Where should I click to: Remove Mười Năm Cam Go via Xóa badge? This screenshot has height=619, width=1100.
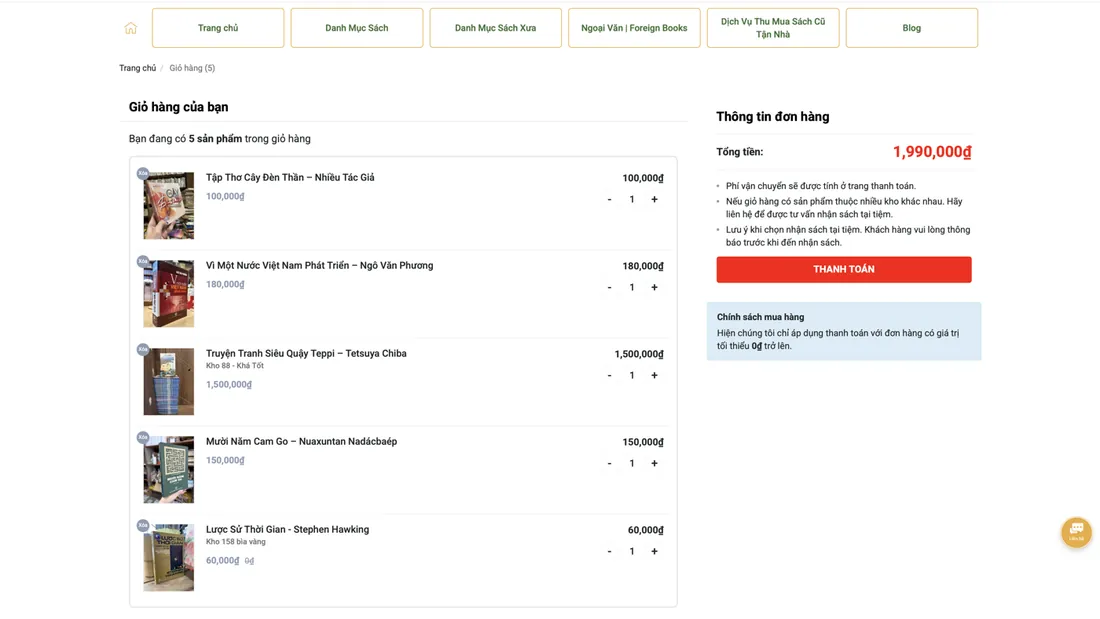pos(143,437)
